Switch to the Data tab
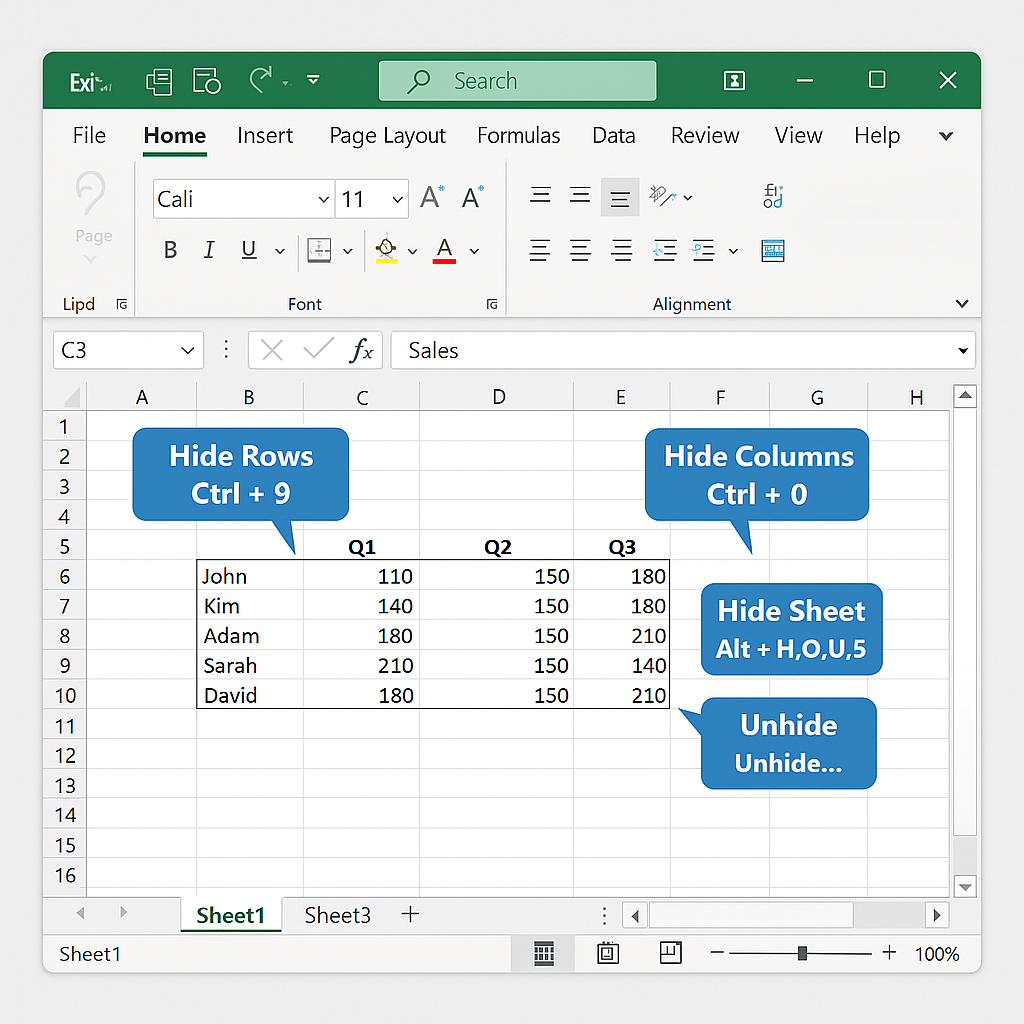Image resolution: width=1024 pixels, height=1024 pixels. tap(613, 135)
